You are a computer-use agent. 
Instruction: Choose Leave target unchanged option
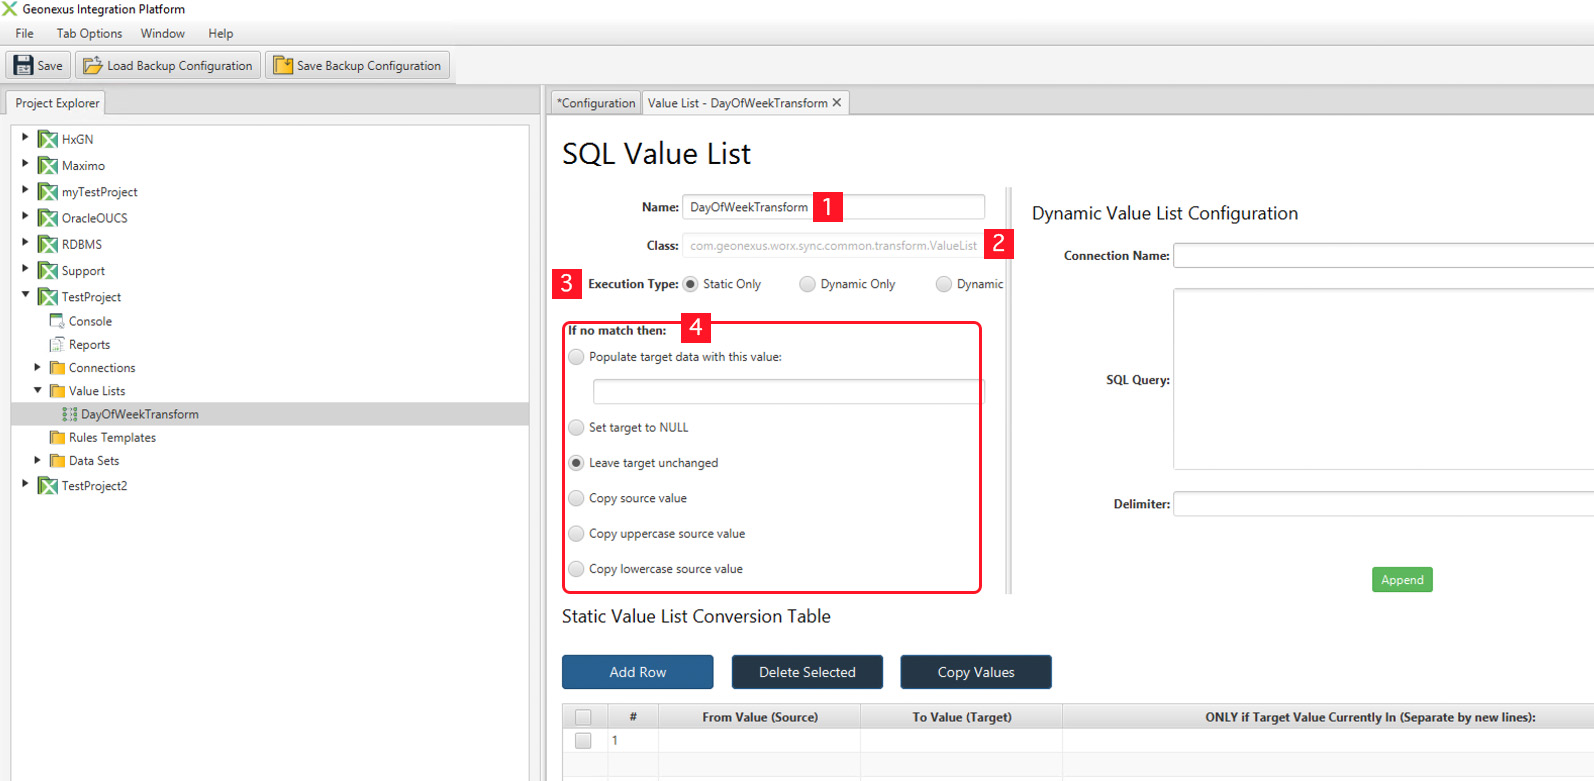pos(576,463)
